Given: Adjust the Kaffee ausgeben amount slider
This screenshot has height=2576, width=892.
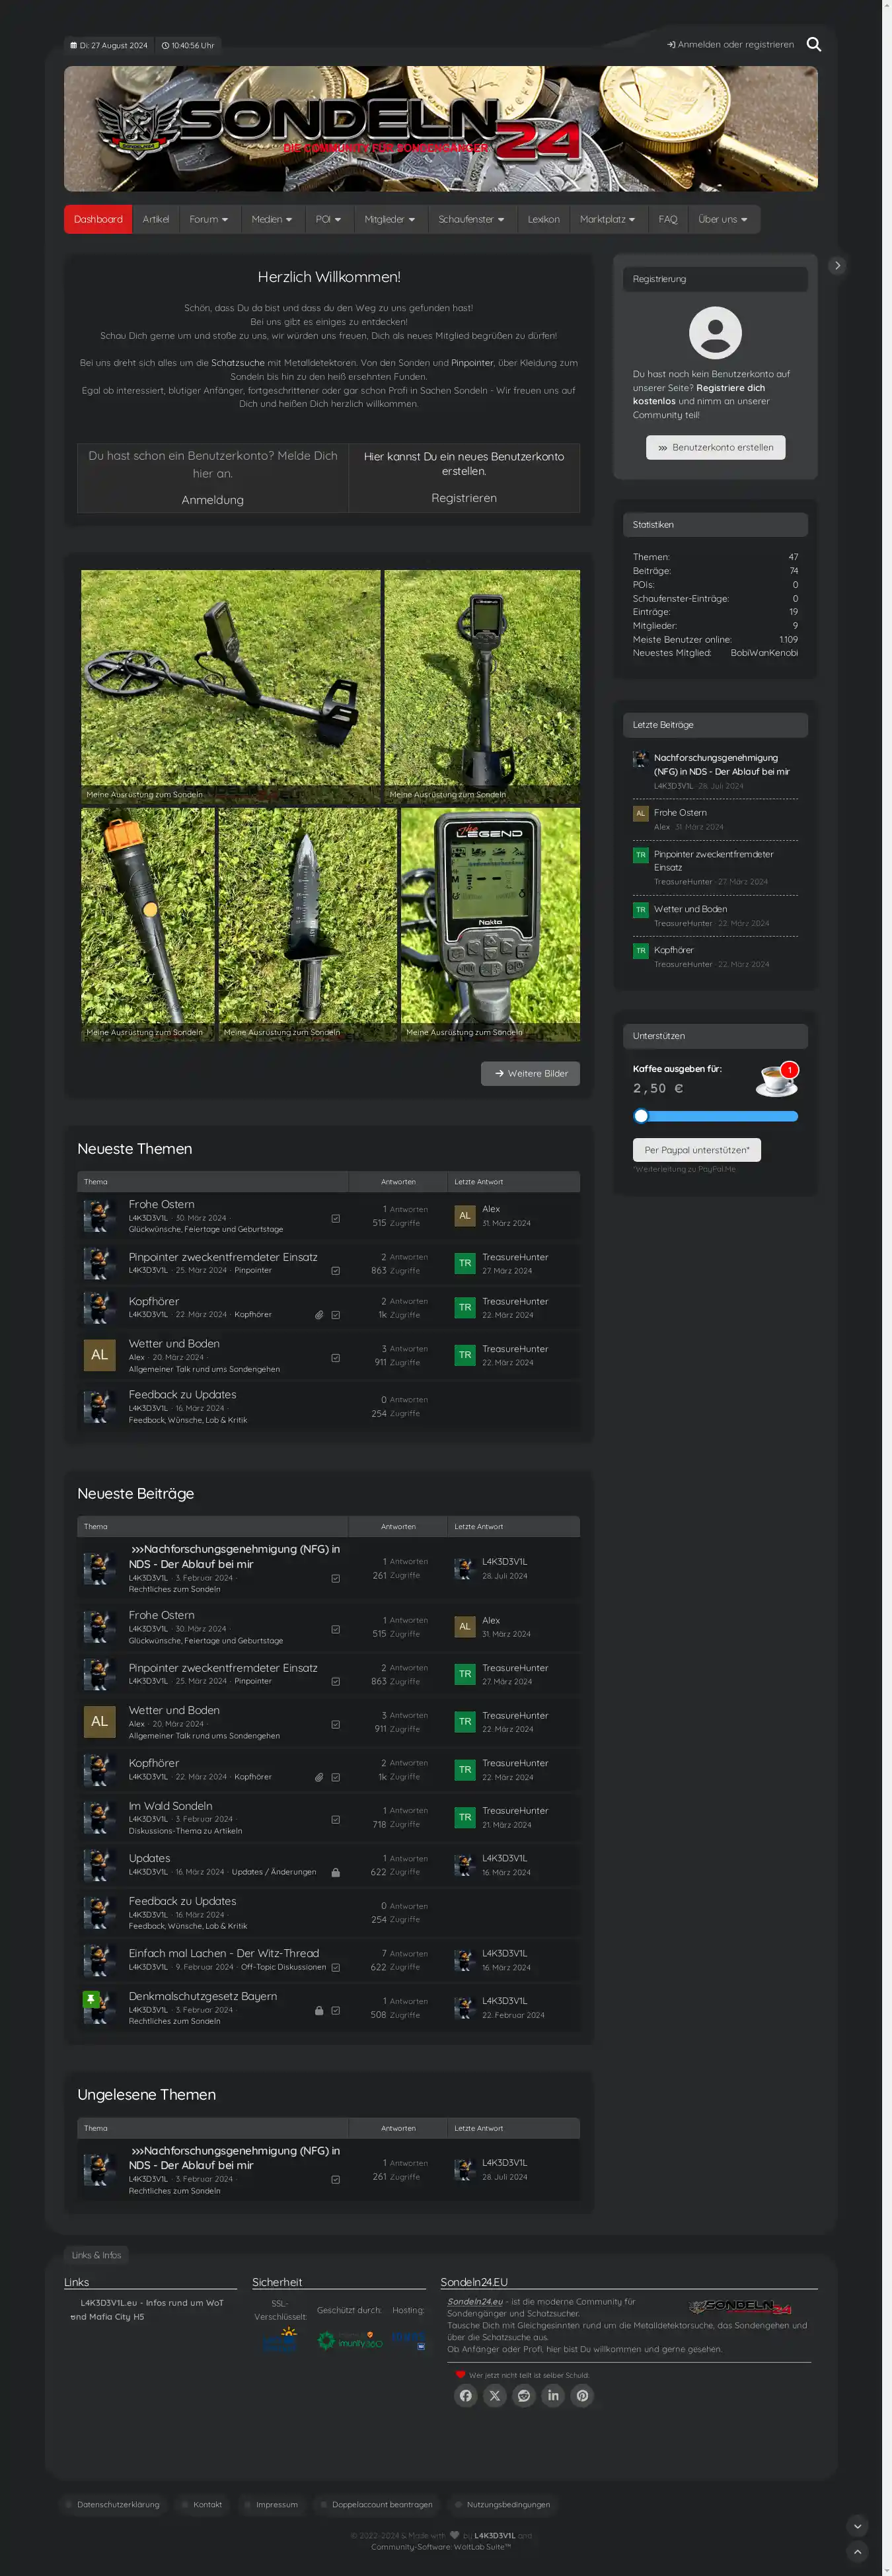Looking at the screenshot, I should 642,1116.
